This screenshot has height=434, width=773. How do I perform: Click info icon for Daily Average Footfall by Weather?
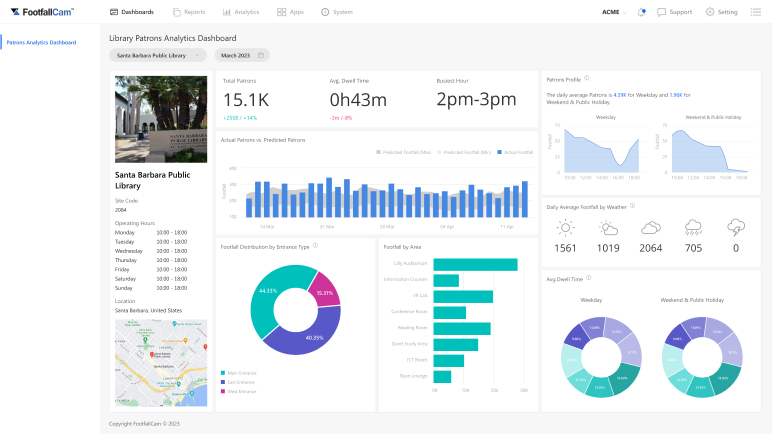(x=633, y=207)
